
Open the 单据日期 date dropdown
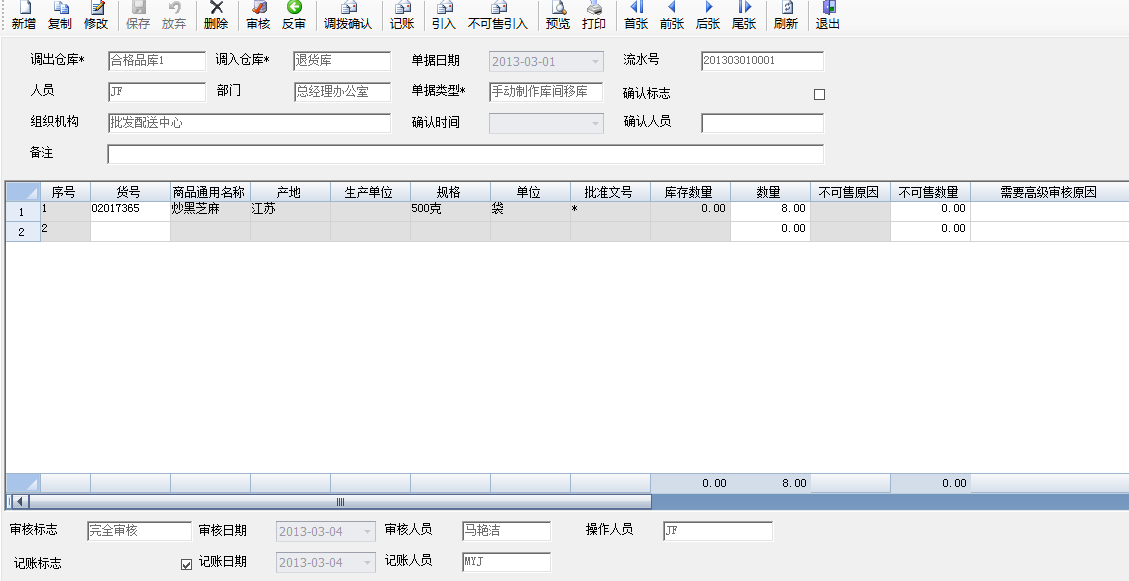[x=595, y=62]
